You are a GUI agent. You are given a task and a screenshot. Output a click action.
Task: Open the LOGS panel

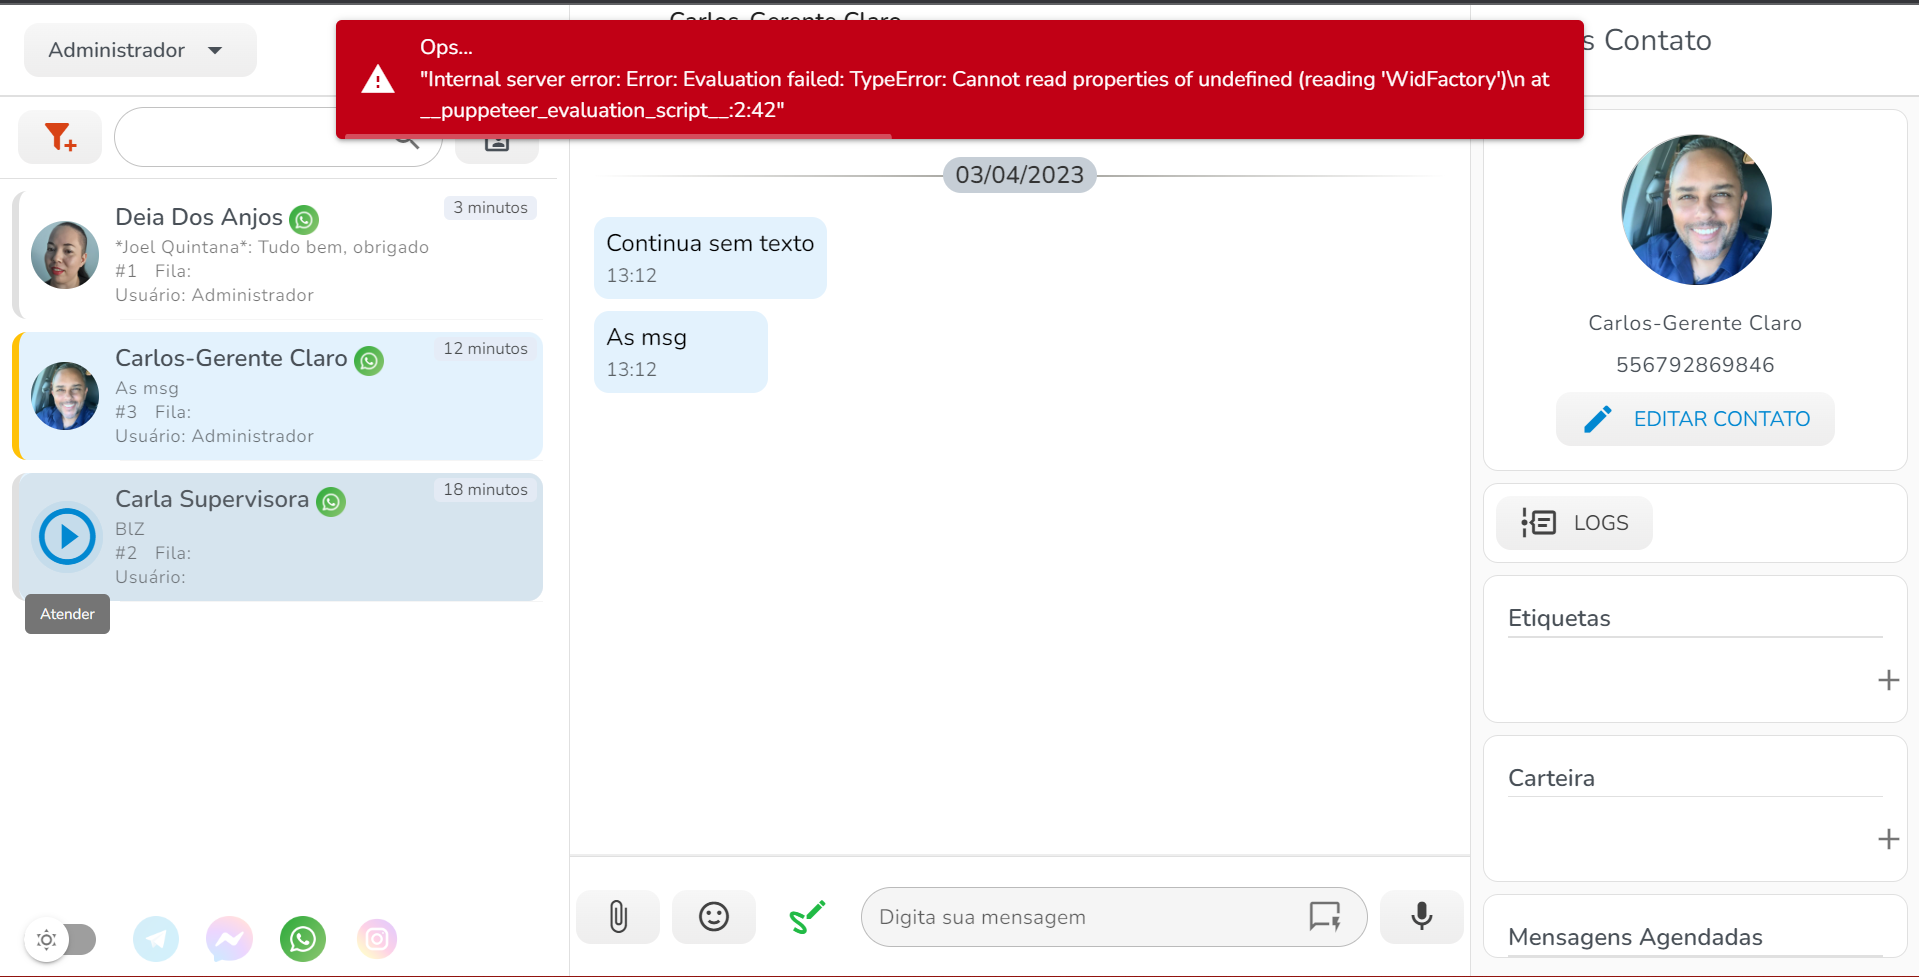(x=1573, y=522)
